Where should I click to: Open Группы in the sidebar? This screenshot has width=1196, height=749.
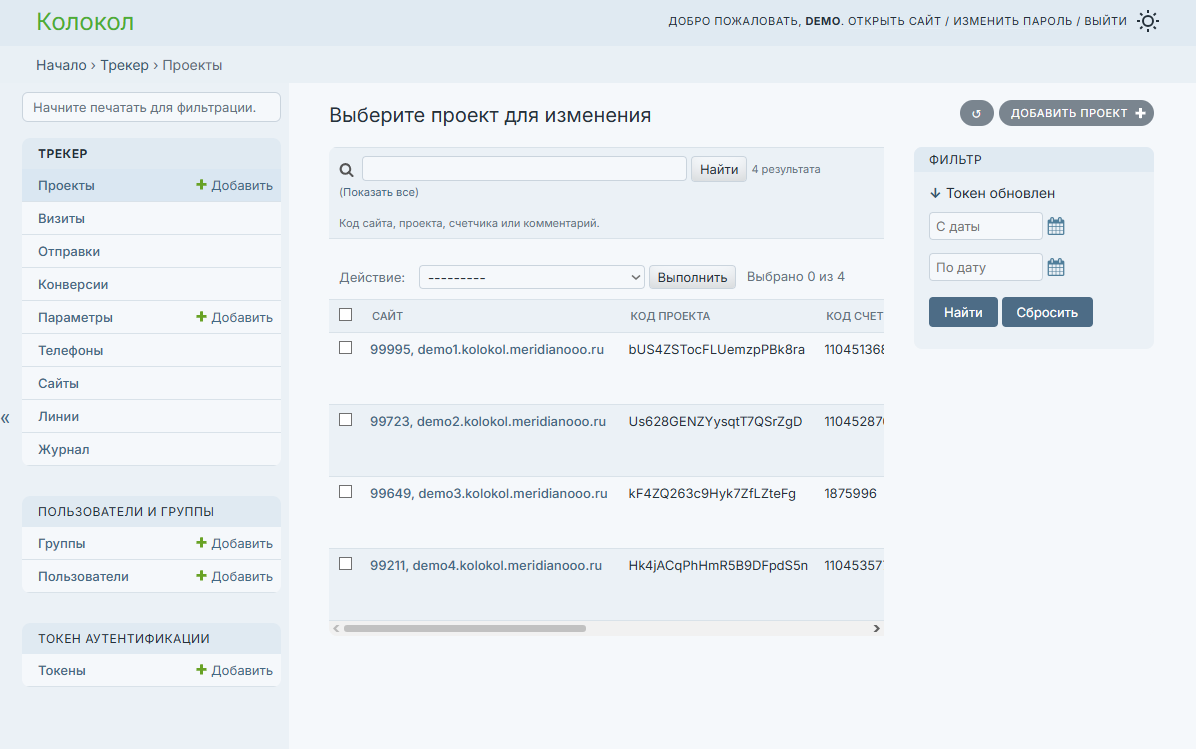click(62, 544)
